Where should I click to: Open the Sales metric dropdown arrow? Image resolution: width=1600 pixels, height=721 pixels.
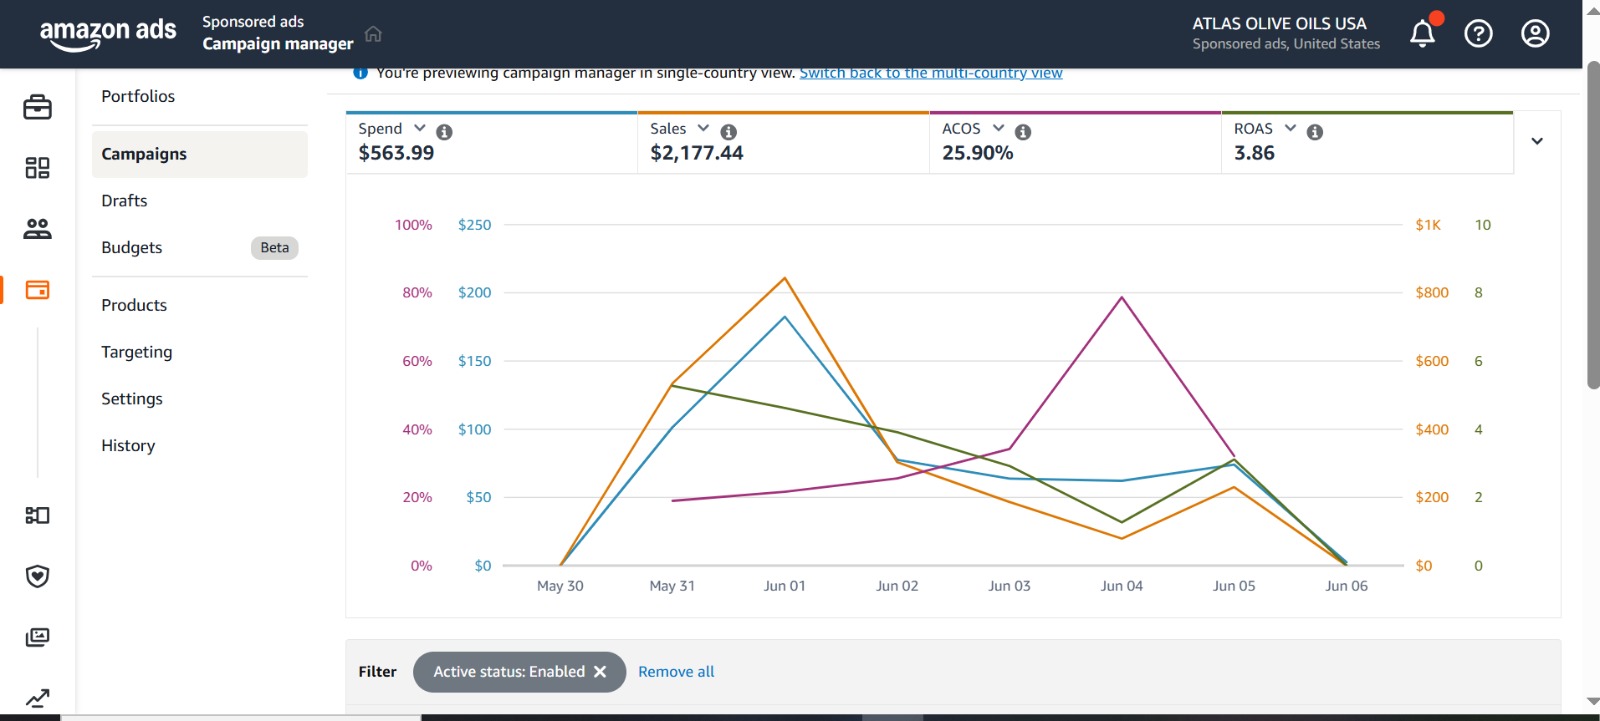pyautogui.click(x=703, y=129)
